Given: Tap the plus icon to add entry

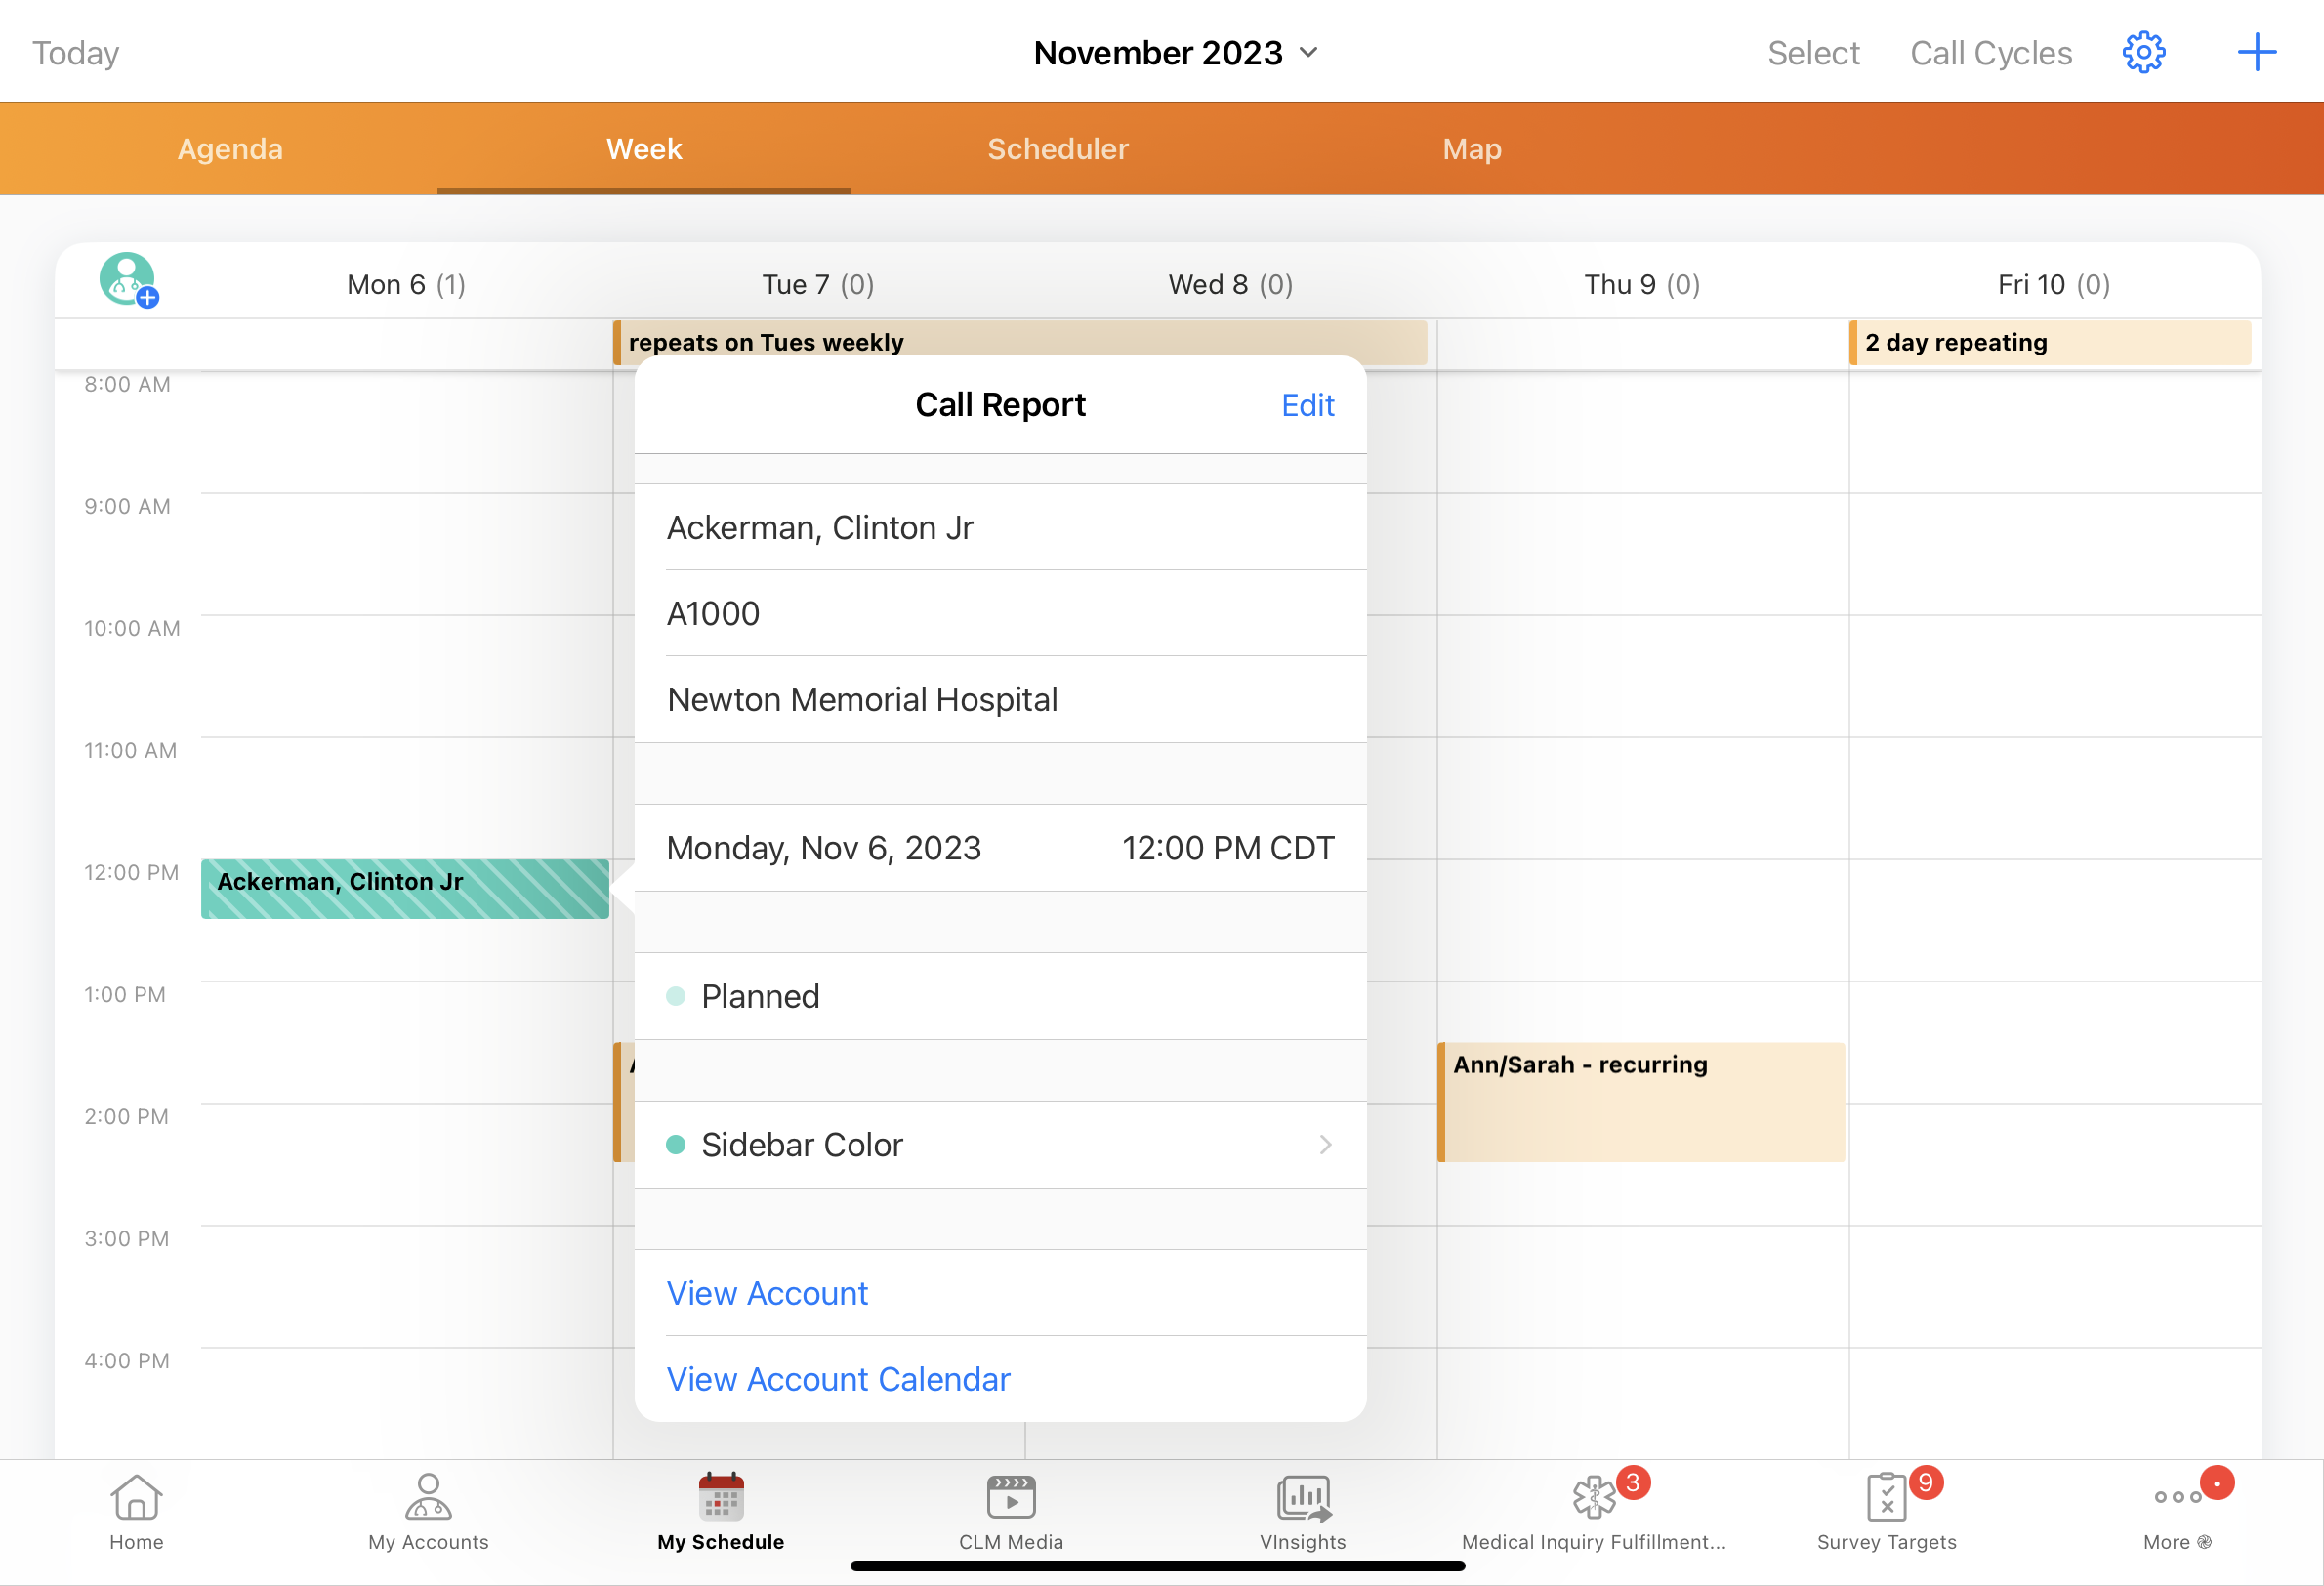Looking at the screenshot, I should click(2256, 52).
